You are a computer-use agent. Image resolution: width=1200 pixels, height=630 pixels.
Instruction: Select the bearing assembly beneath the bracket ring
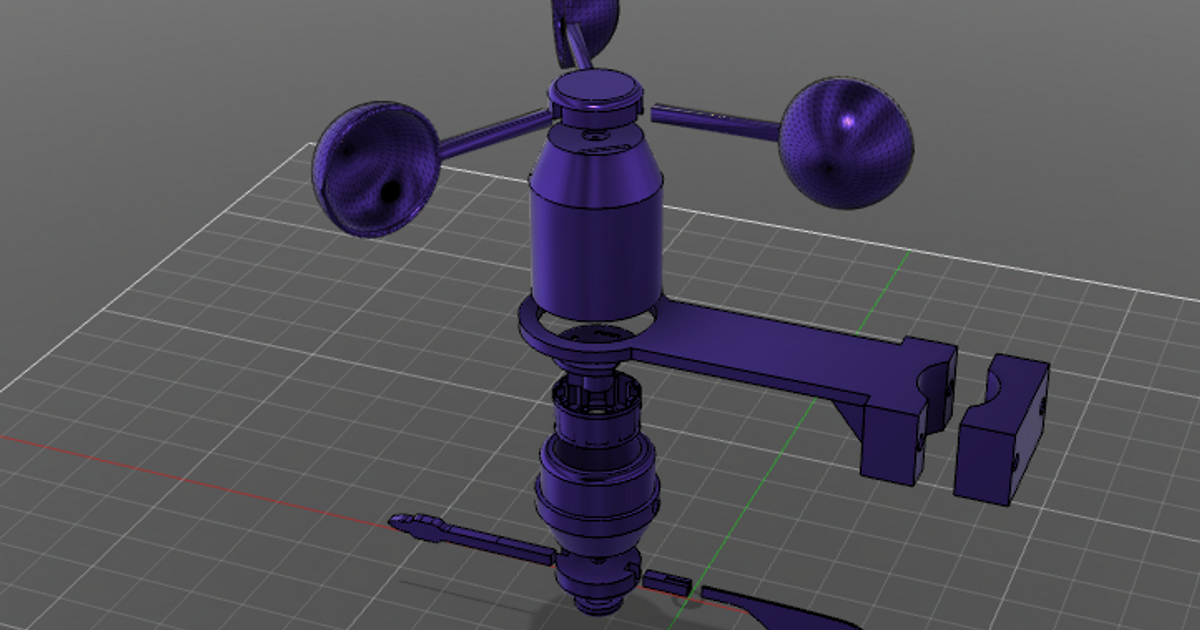(x=596, y=410)
